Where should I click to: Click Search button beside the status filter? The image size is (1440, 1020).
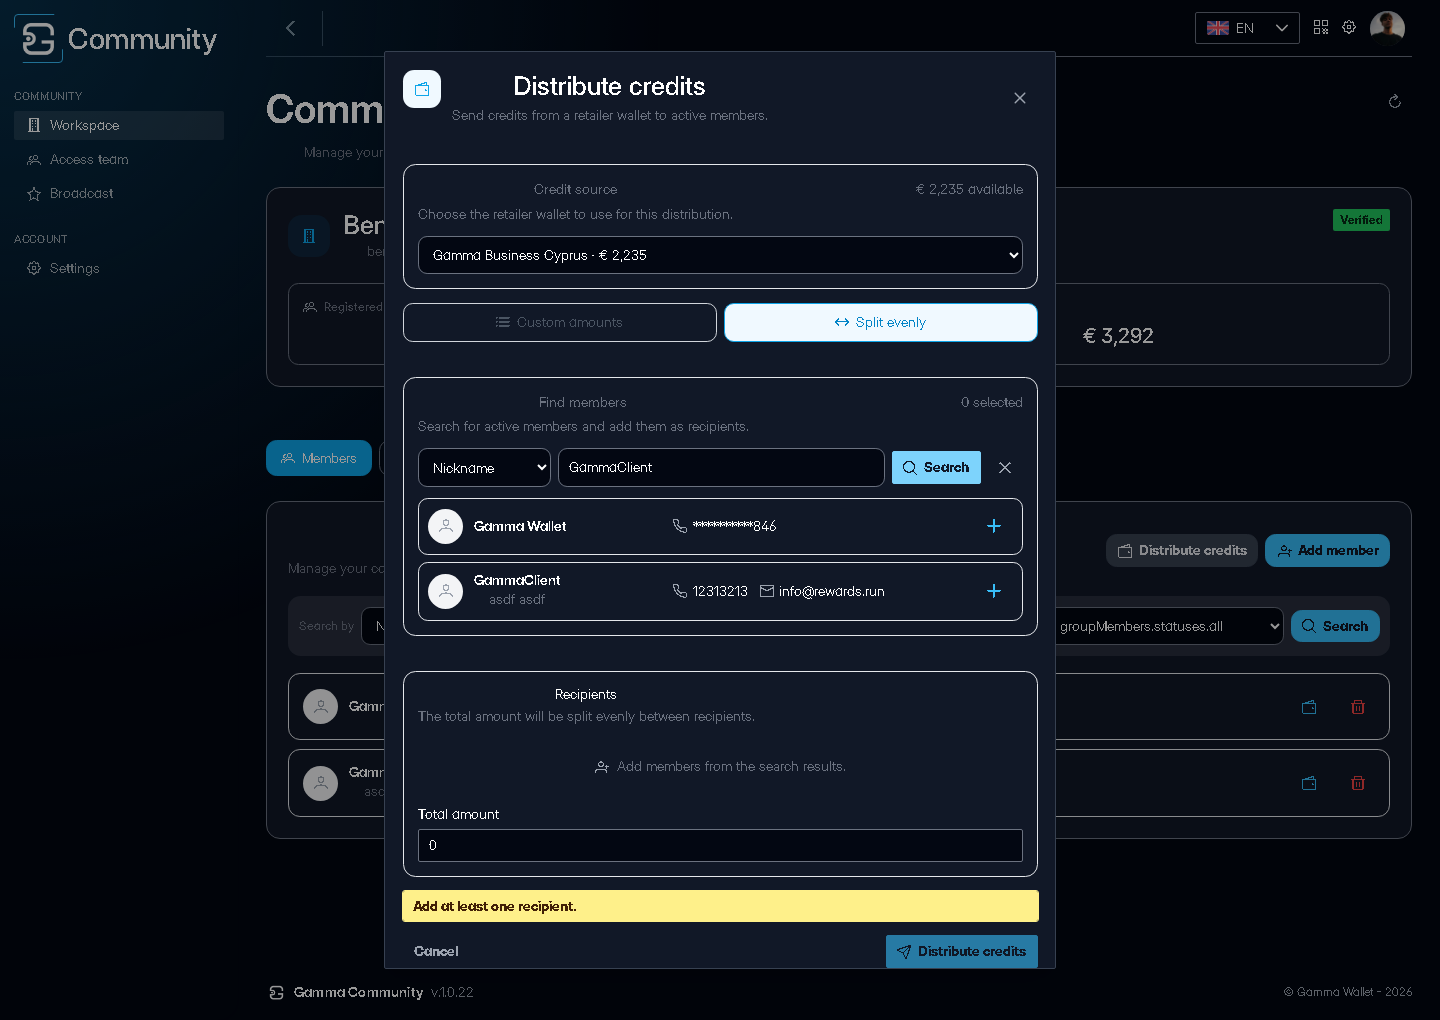1335,626
